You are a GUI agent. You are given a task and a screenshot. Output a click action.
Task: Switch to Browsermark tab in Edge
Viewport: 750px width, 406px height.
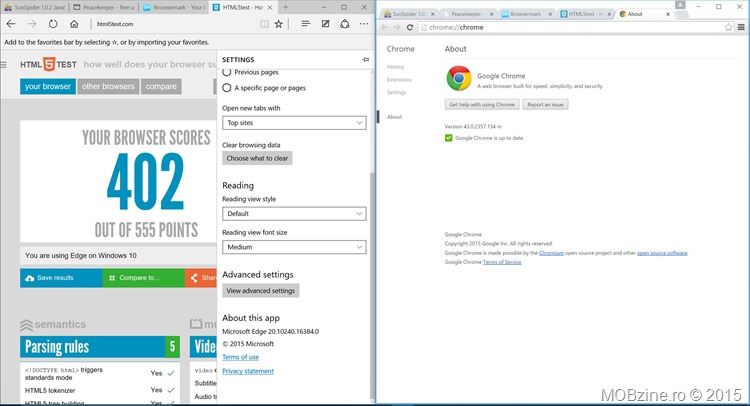point(174,8)
